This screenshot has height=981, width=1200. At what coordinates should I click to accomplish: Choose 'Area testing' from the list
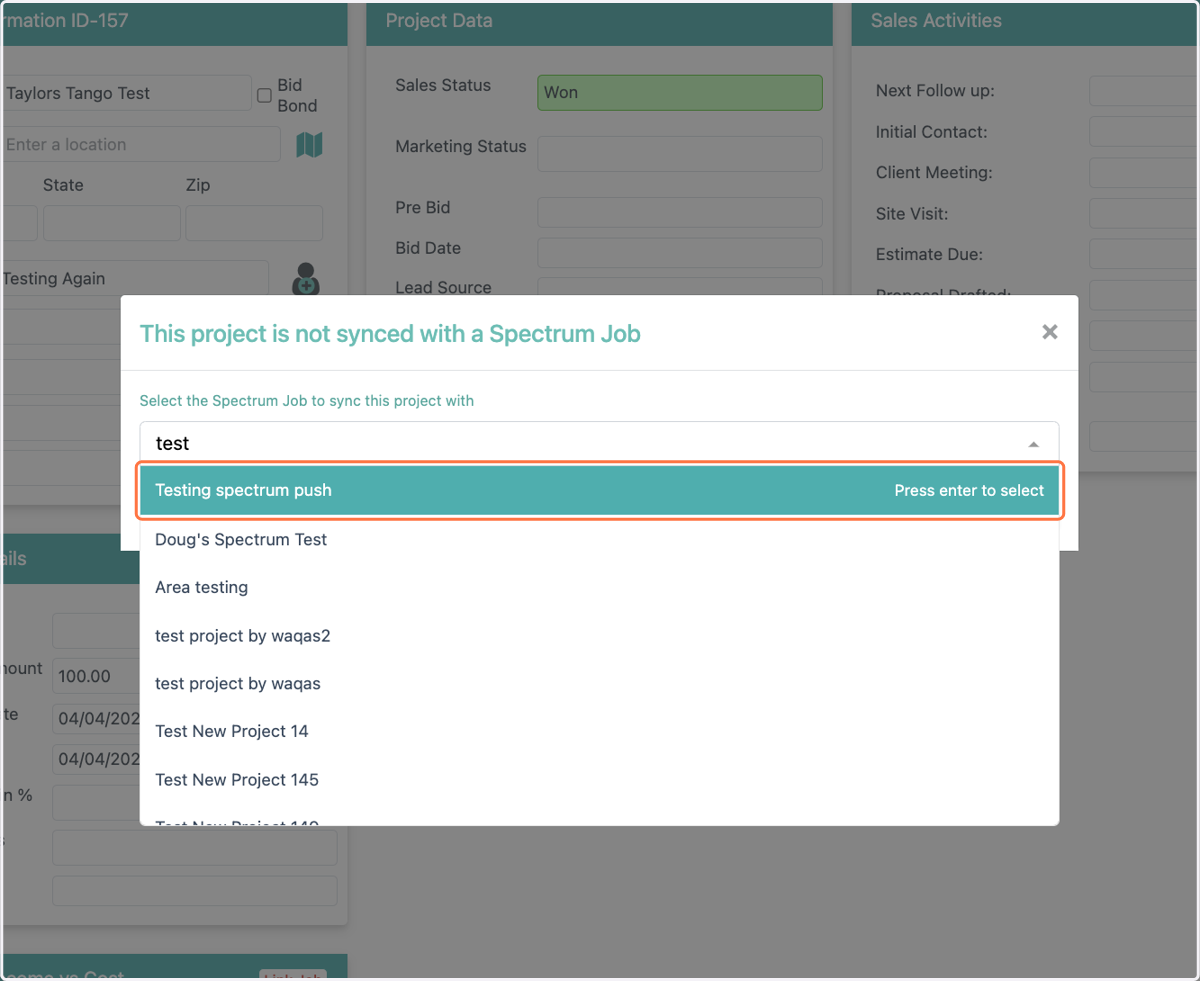tap(599, 587)
